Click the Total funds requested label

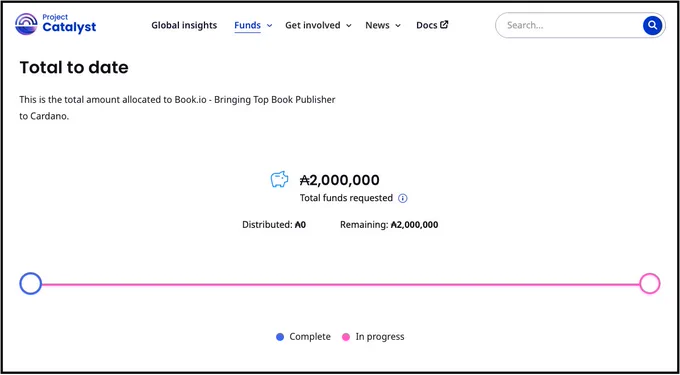tap(346, 198)
